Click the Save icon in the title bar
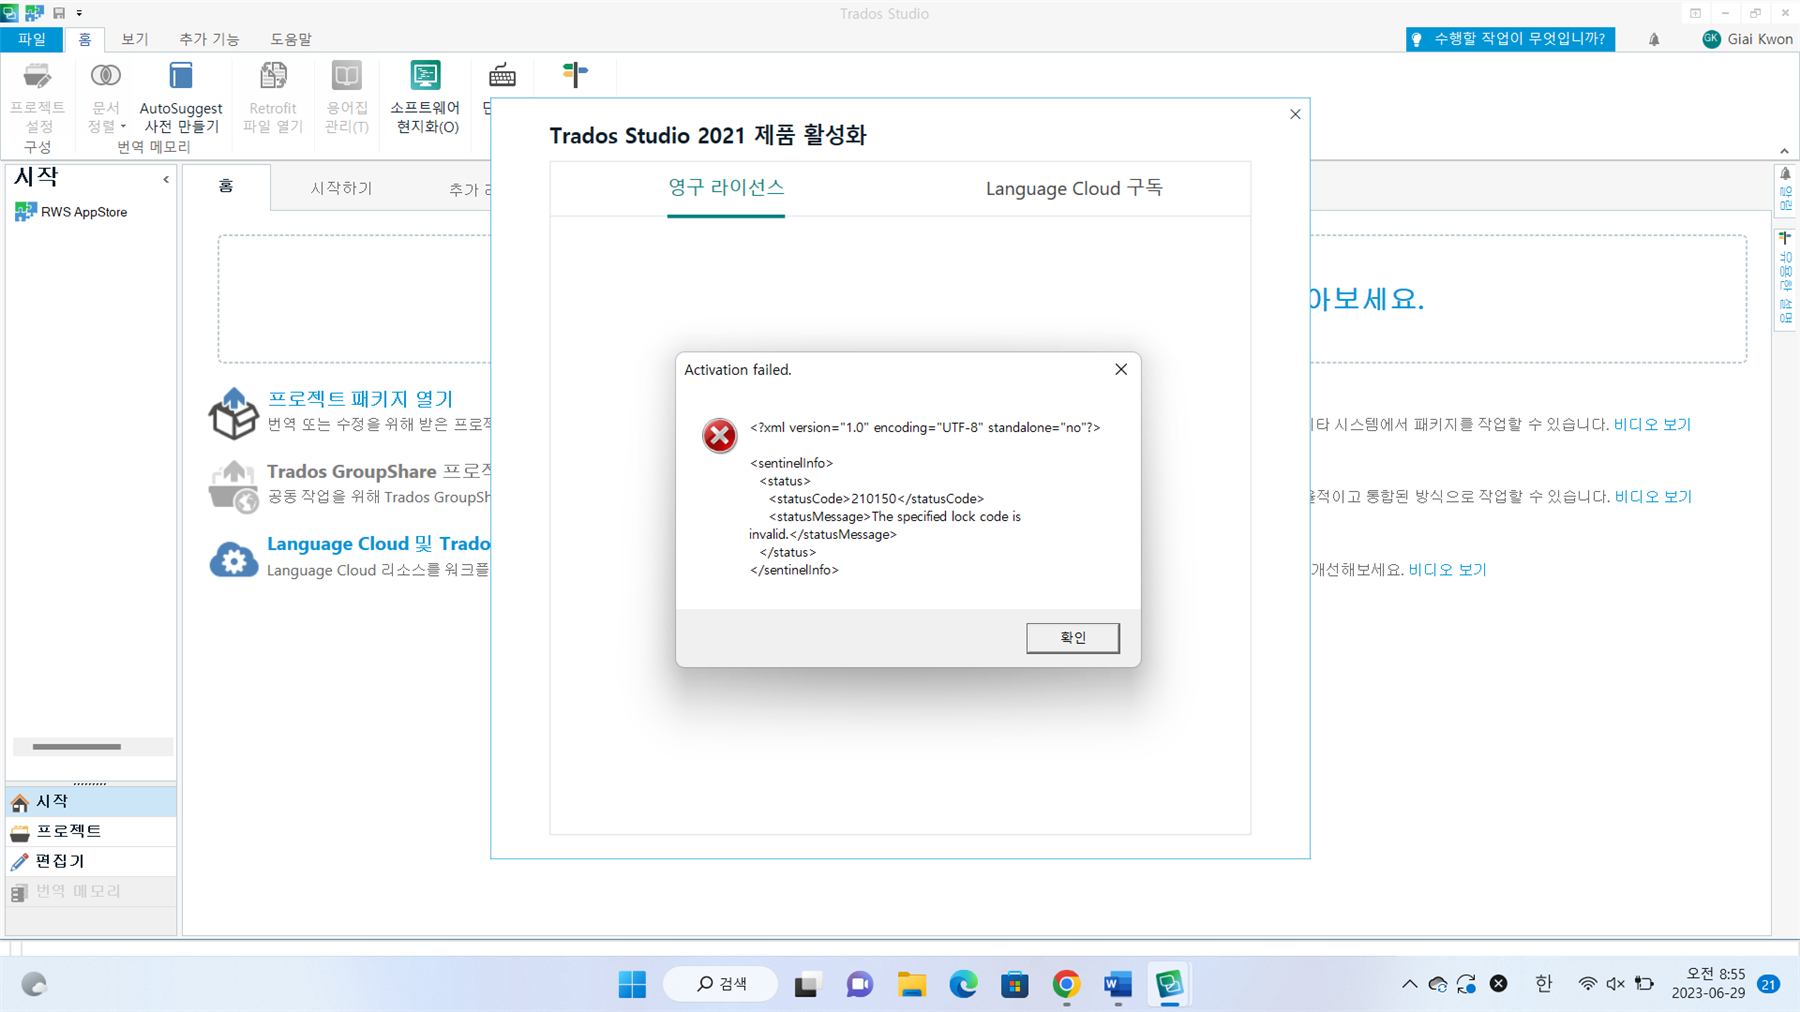The width and height of the screenshot is (1800, 1012). (x=60, y=12)
